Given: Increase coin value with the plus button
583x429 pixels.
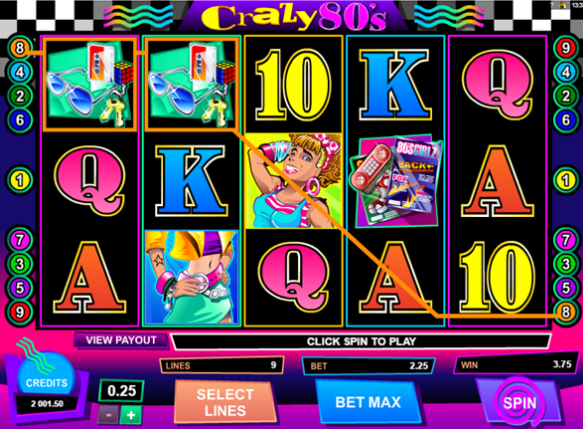Looking at the screenshot, I should [131, 415].
